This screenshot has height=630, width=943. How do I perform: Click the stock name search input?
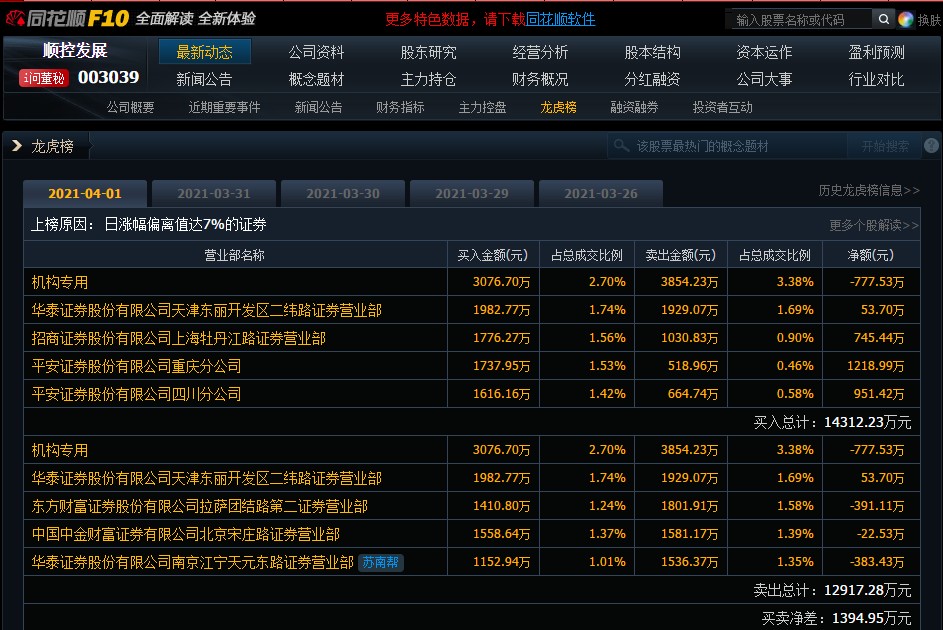[799, 19]
